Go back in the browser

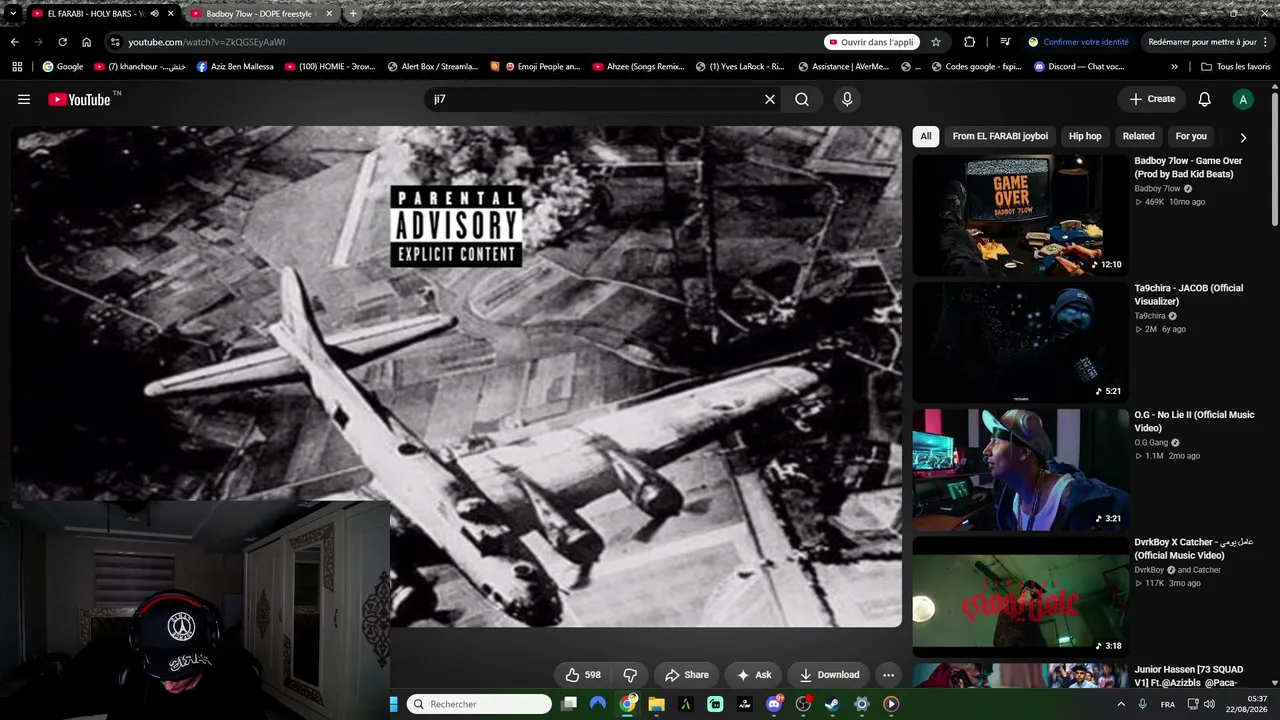tap(14, 42)
